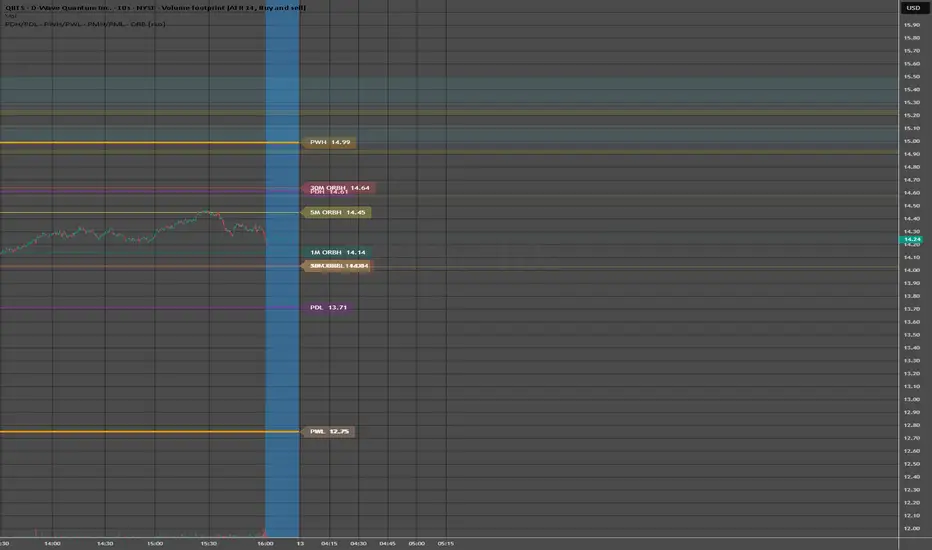The width and height of the screenshot is (932, 550).
Task: Select the Vol indicator legend
Action: pyautogui.click(x=11, y=16)
